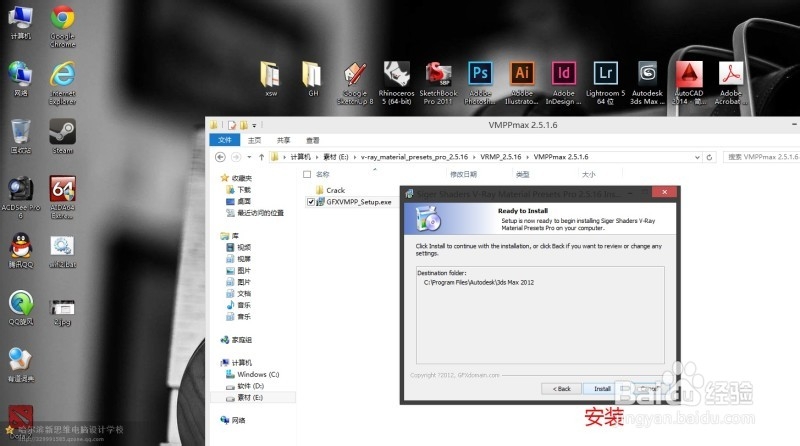Open the Youdao Dictionary desktop icon
800x446 pixels.
(20, 365)
